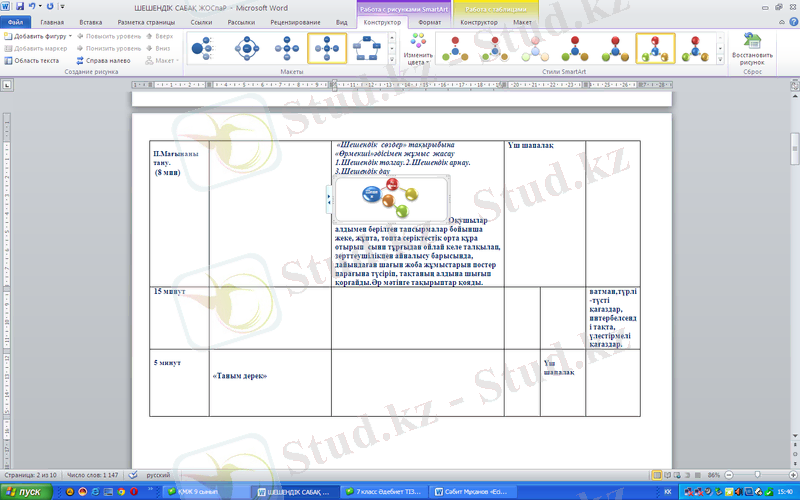This screenshot has height=500, width=800.
Task: Toggle the SmartArt text pane side arrow
Action: click(329, 201)
